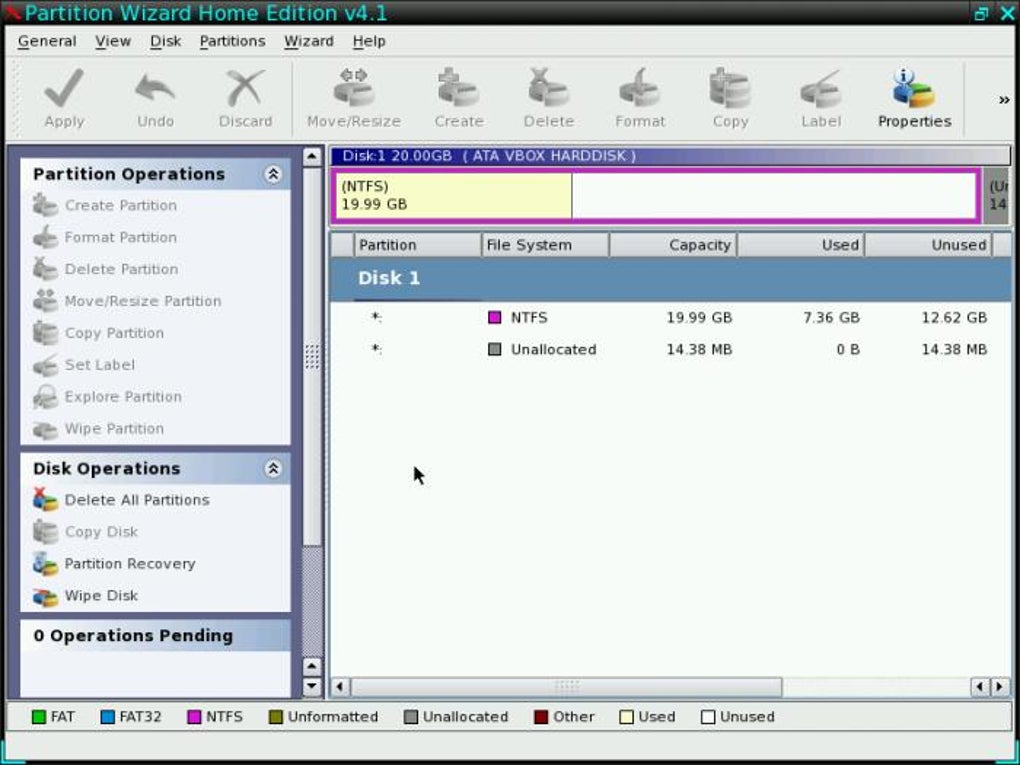Click the Explore Partition label
Image resolution: width=1020 pixels, height=765 pixels.
(123, 396)
